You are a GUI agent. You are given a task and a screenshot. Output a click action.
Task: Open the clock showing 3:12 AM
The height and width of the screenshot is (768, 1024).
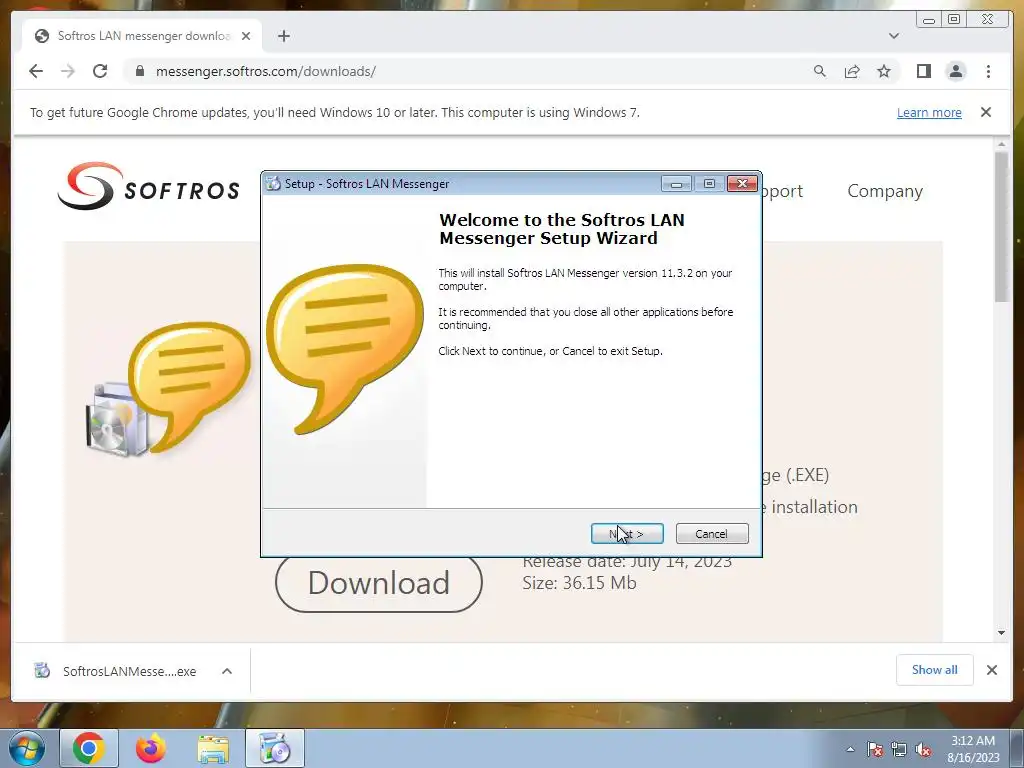tap(973, 749)
